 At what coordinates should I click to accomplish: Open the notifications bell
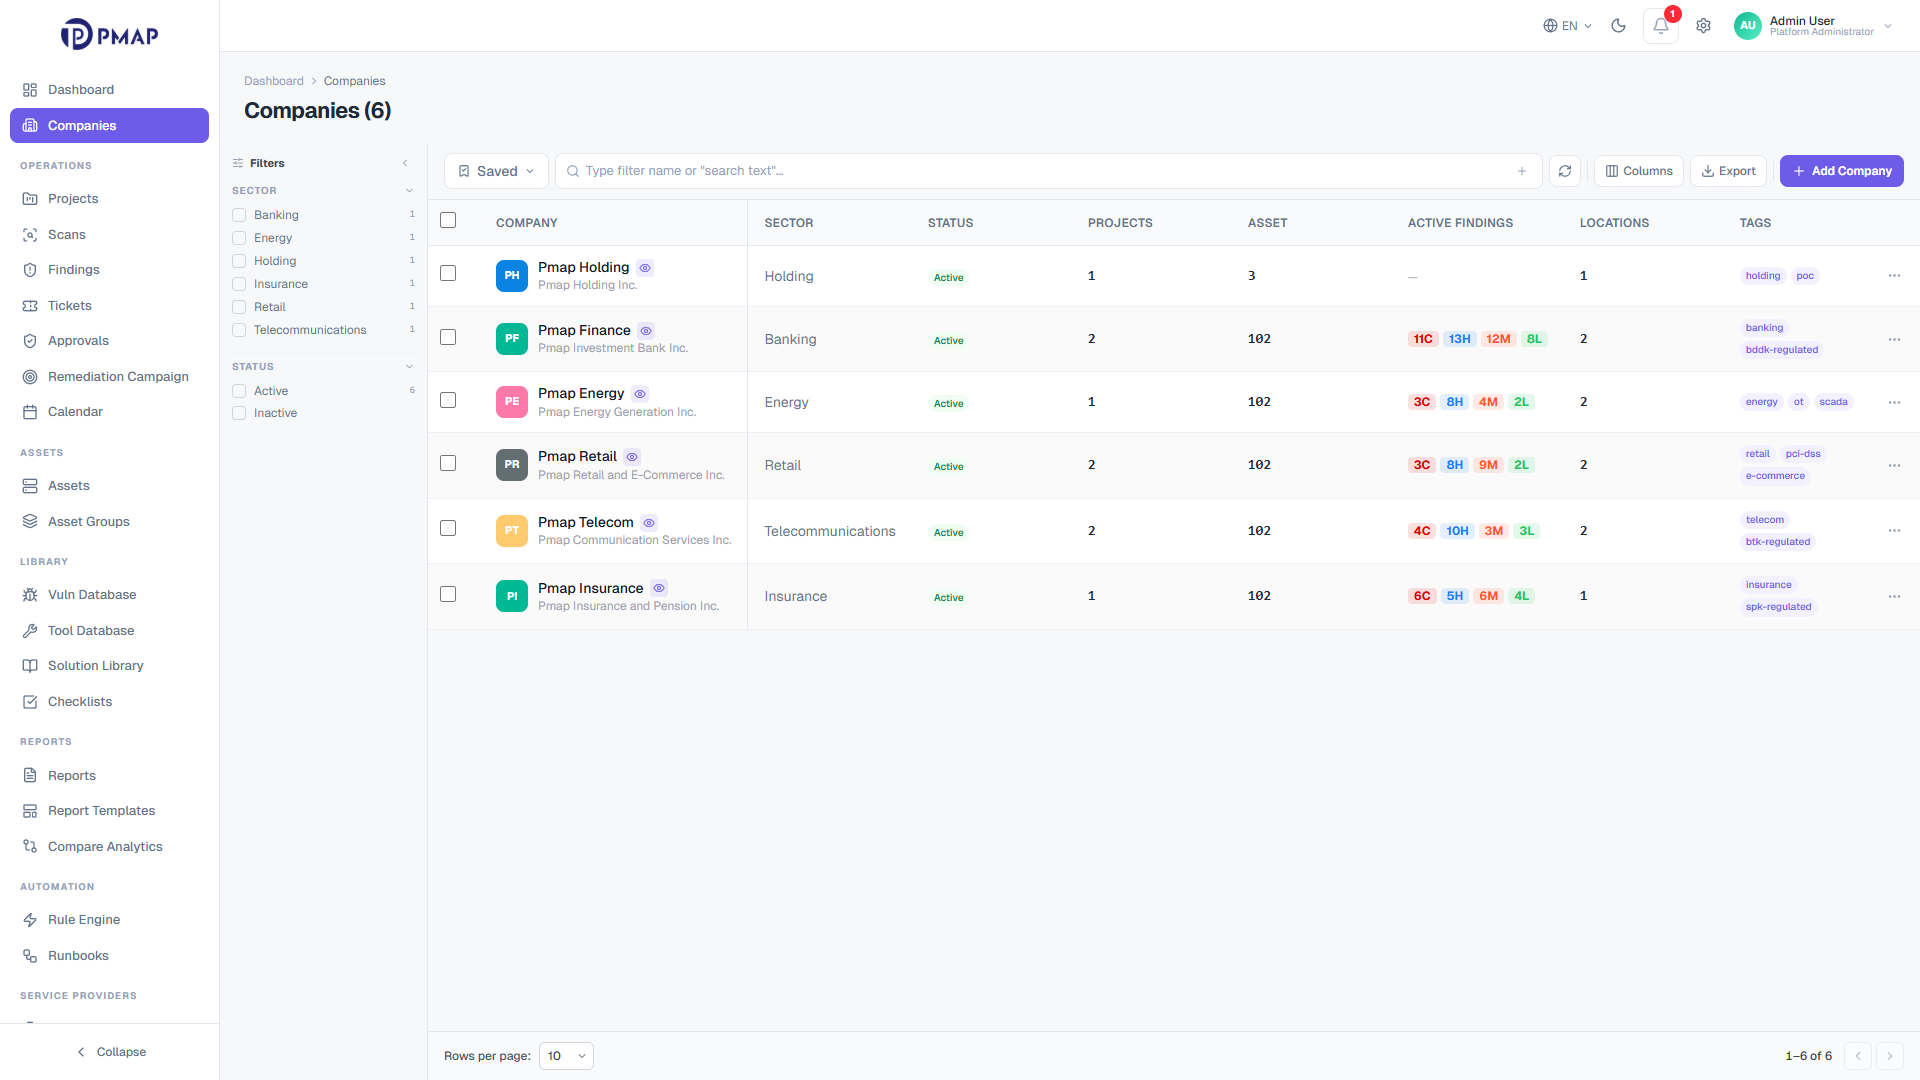(x=1661, y=26)
